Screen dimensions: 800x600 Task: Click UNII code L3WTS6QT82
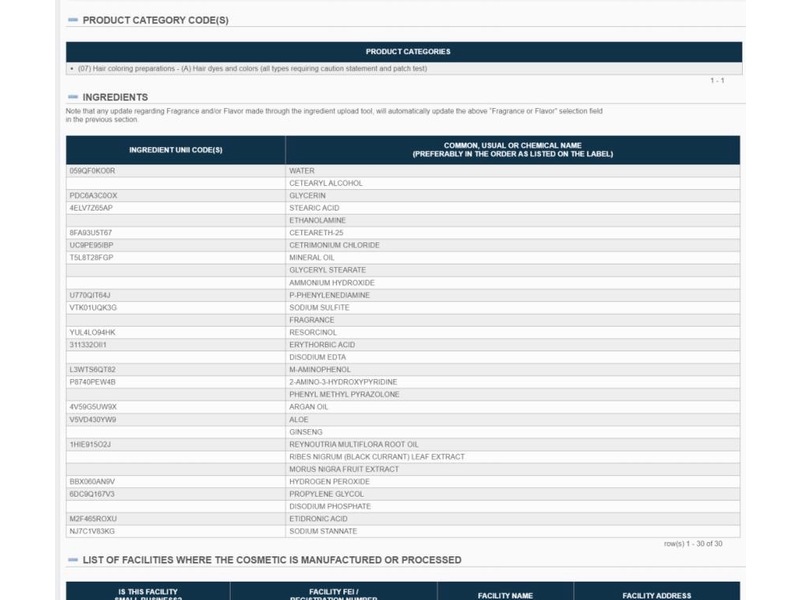[x=92, y=369]
